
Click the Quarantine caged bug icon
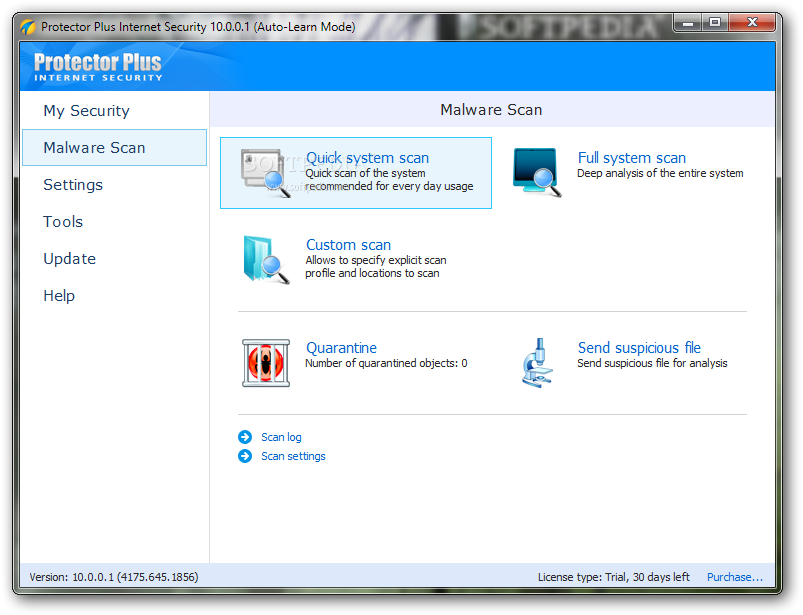[x=266, y=363]
